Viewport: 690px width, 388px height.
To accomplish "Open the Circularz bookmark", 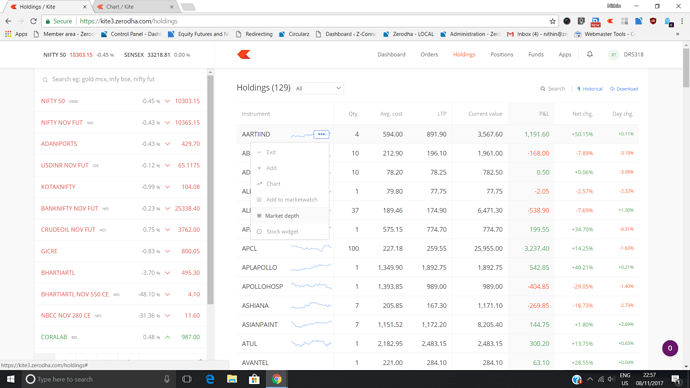I will click(294, 34).
